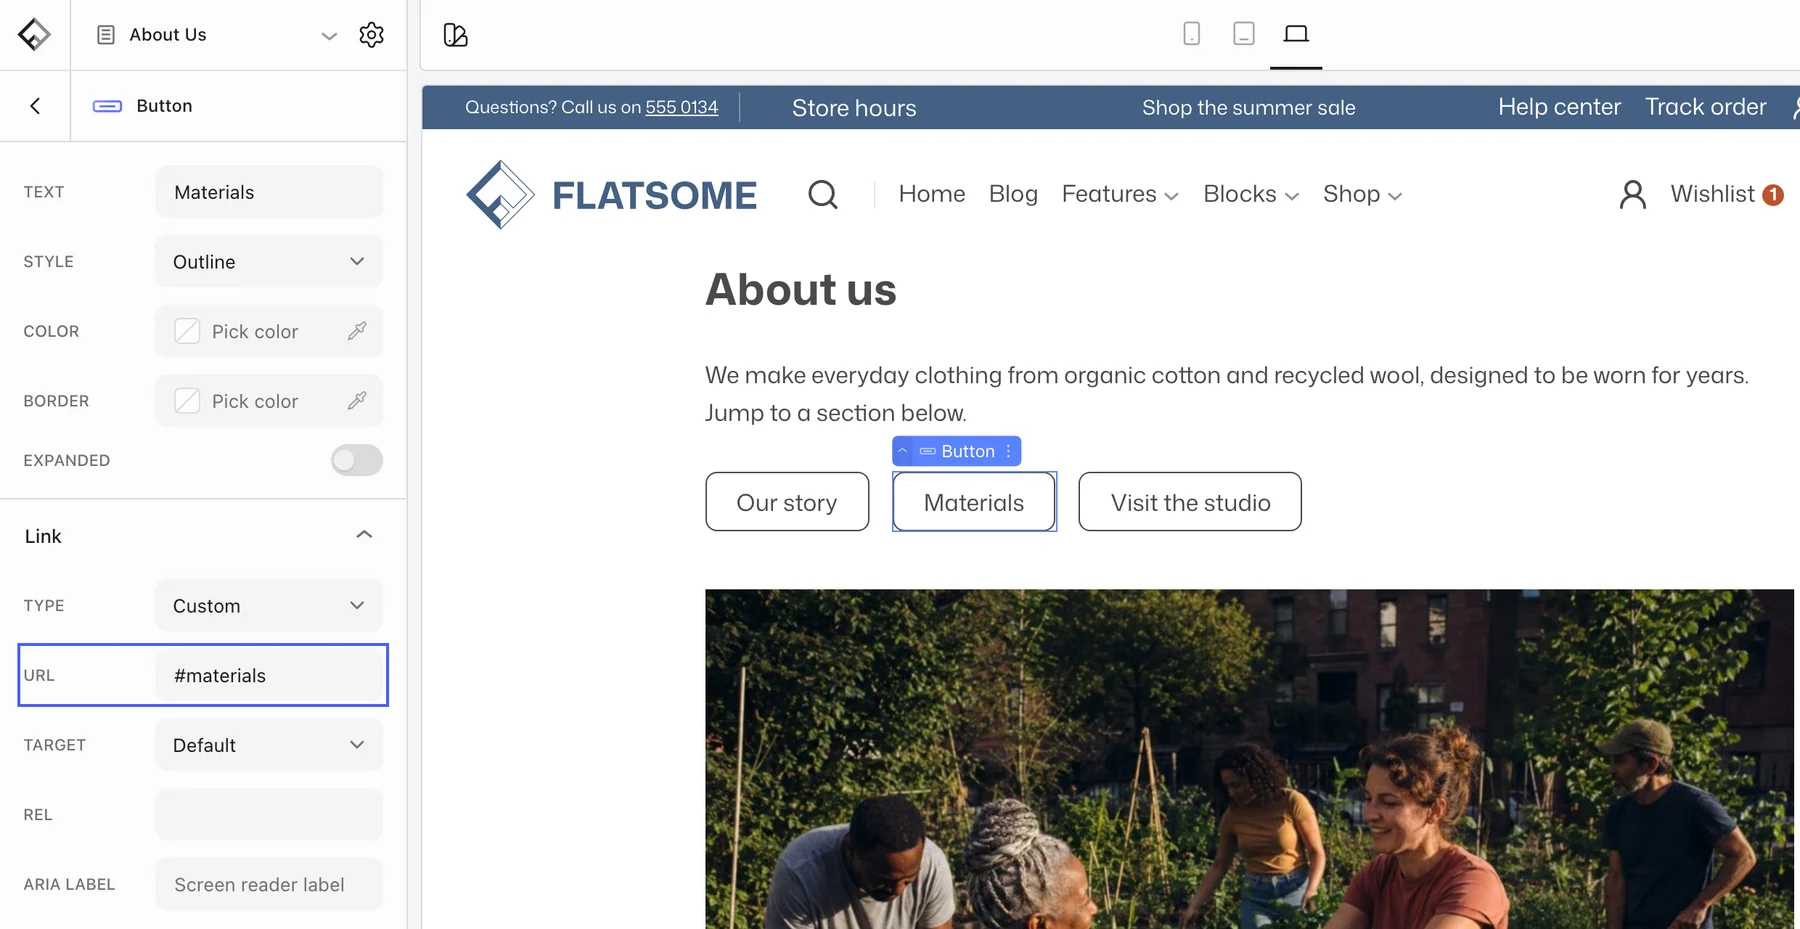Open the site search magnifier icon
This screenshot has width=1800, height=929.
(823, 194)
